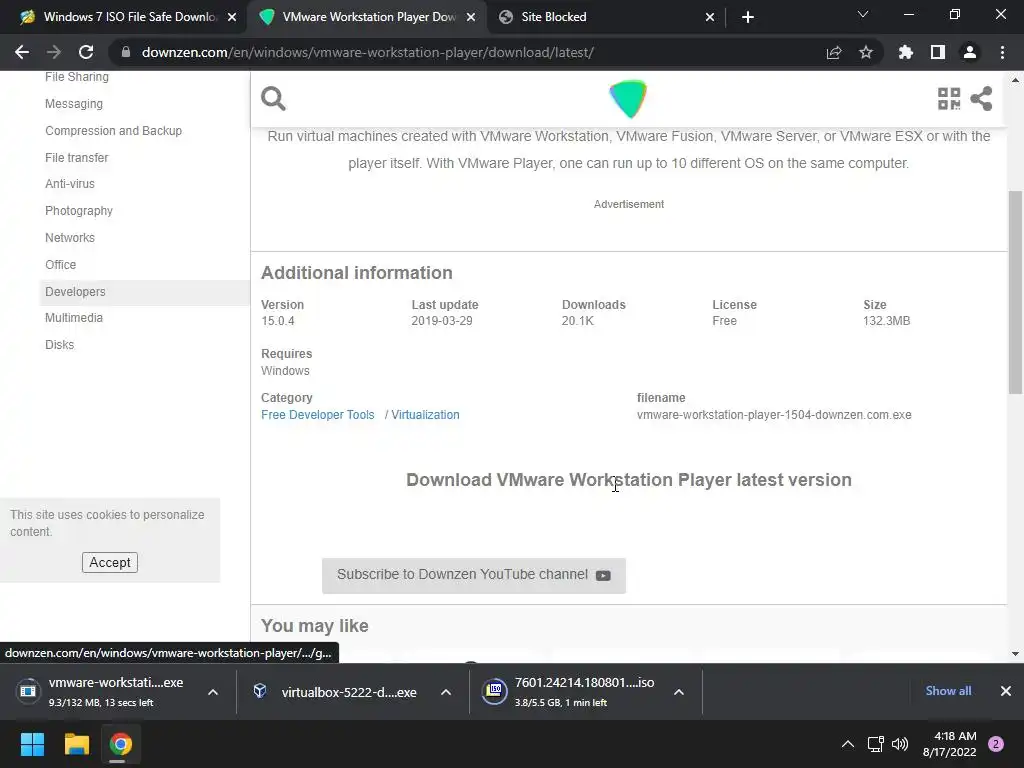Close the Site Blocked tab
This screenshot has width=1024, height=768.
click(710, 17)
